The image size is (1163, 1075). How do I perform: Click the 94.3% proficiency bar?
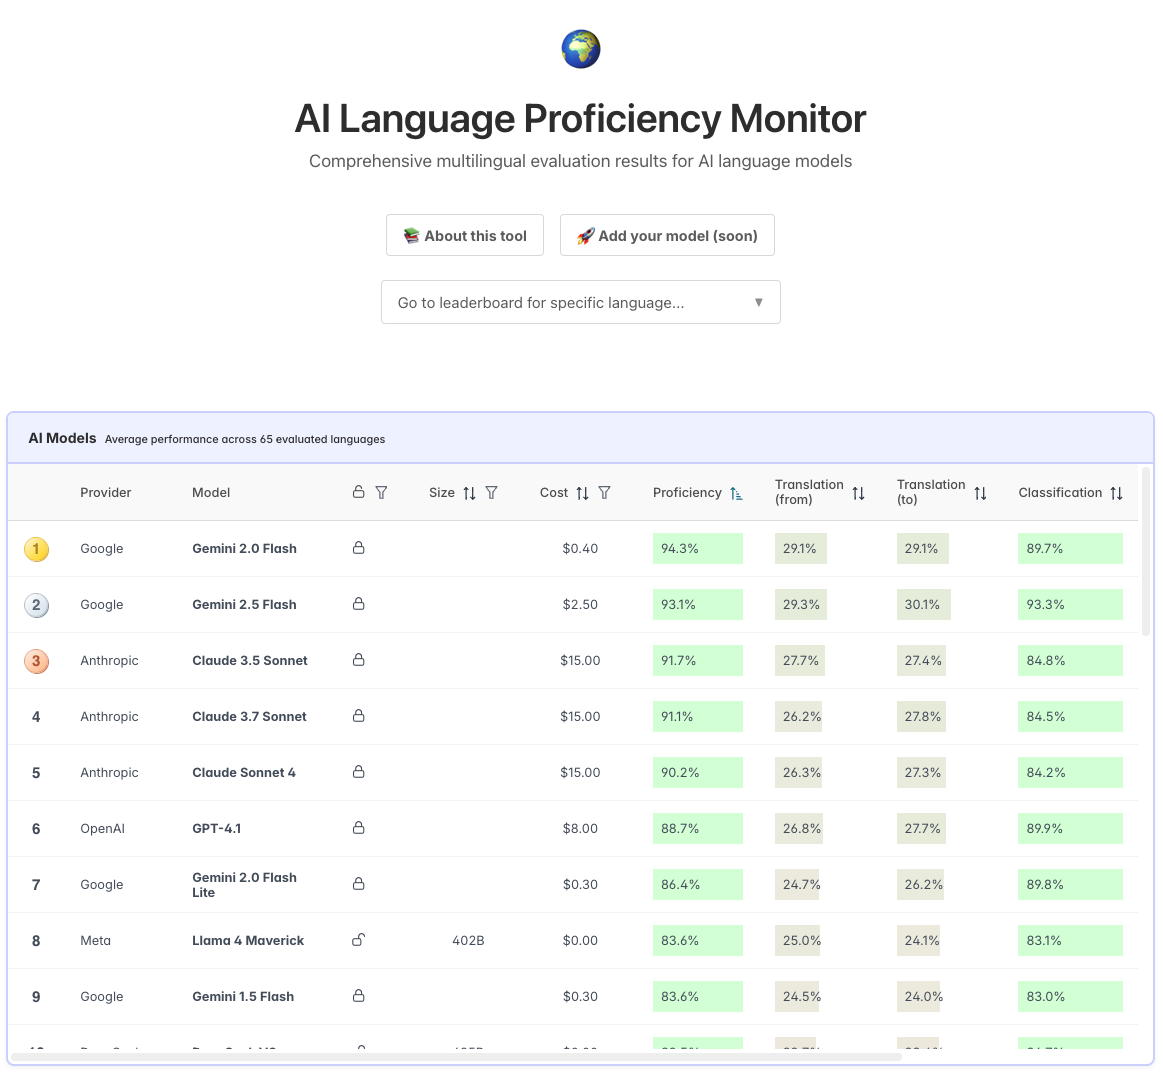click(697, 548)
